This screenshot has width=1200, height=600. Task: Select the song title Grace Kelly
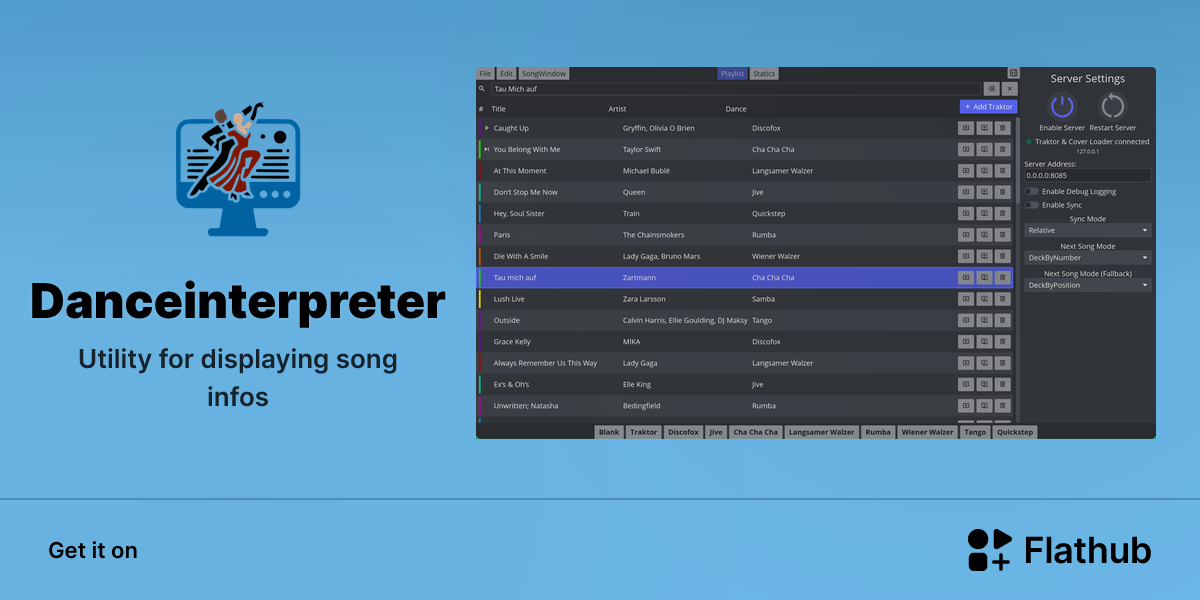512,341
